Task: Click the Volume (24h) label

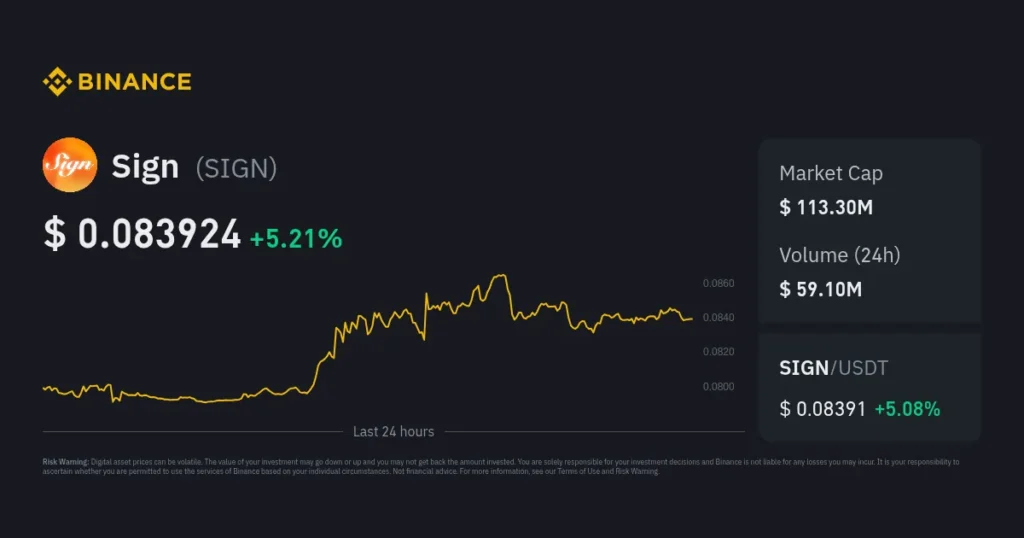Action: tap(839, 255)
